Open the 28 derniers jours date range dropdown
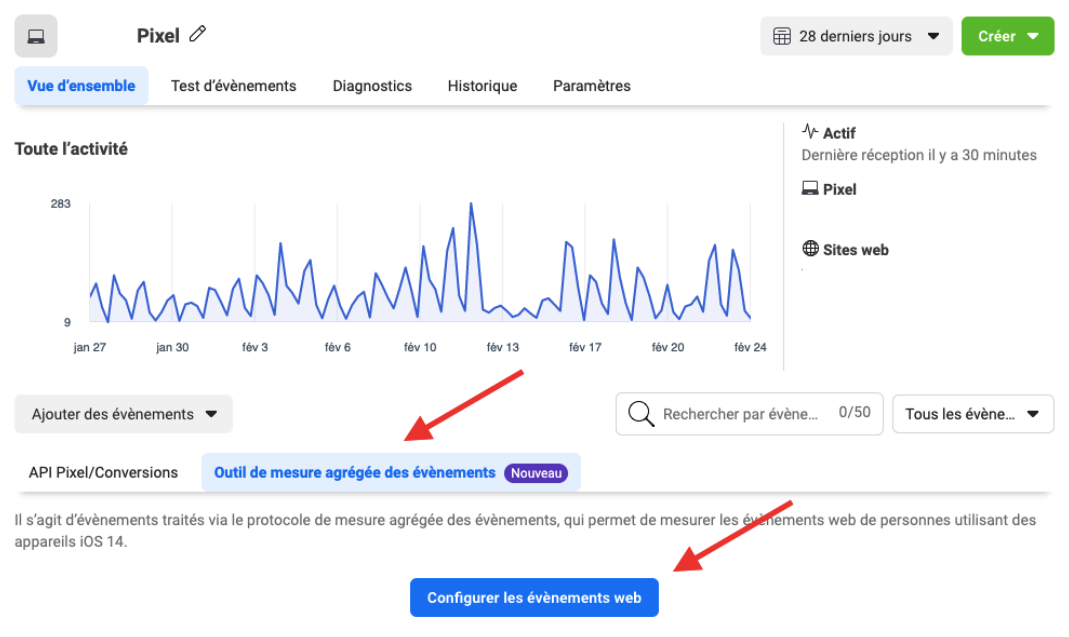 tap(855, 35)
